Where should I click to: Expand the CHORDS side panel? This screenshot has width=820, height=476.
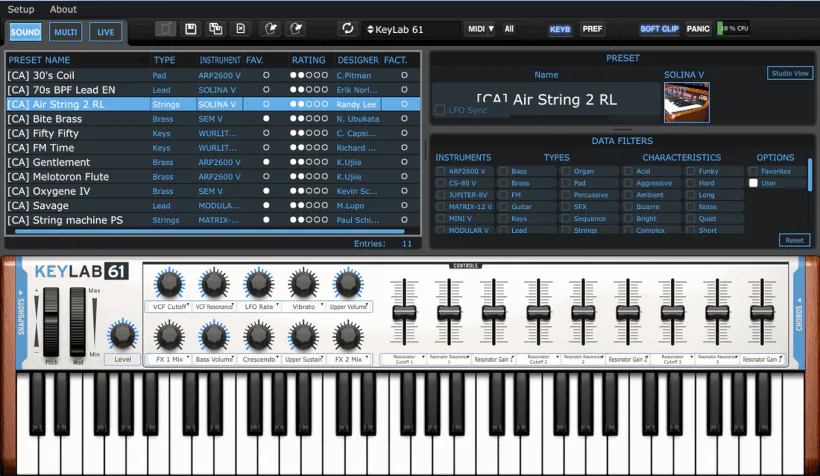[x=799, y=314]
